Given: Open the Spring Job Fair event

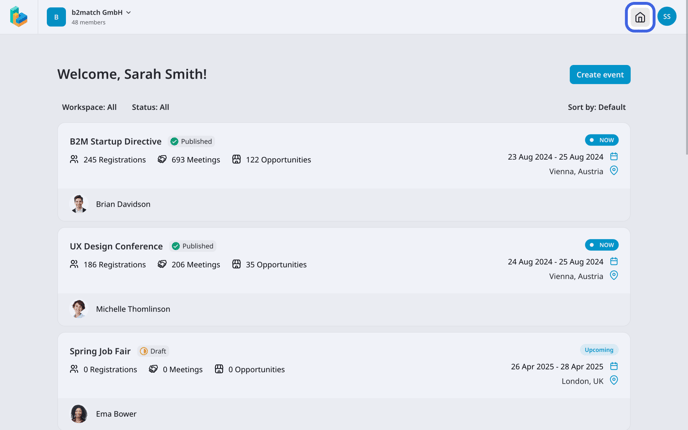Looking at the screenshot, I should click(x=100, y=351).
